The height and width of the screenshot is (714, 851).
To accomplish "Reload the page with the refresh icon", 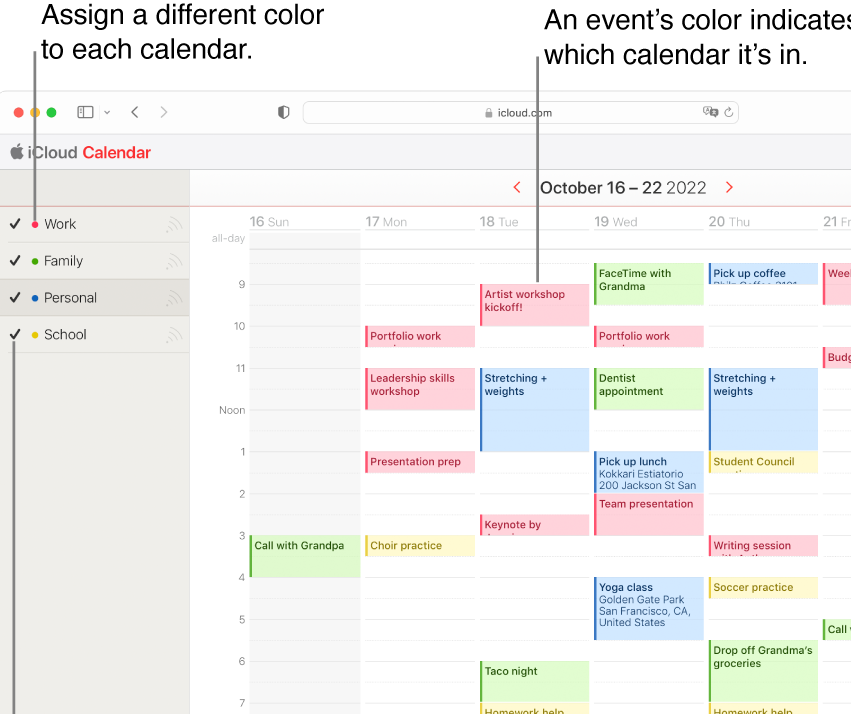I will pyautogui.click(x=729, y=113).
